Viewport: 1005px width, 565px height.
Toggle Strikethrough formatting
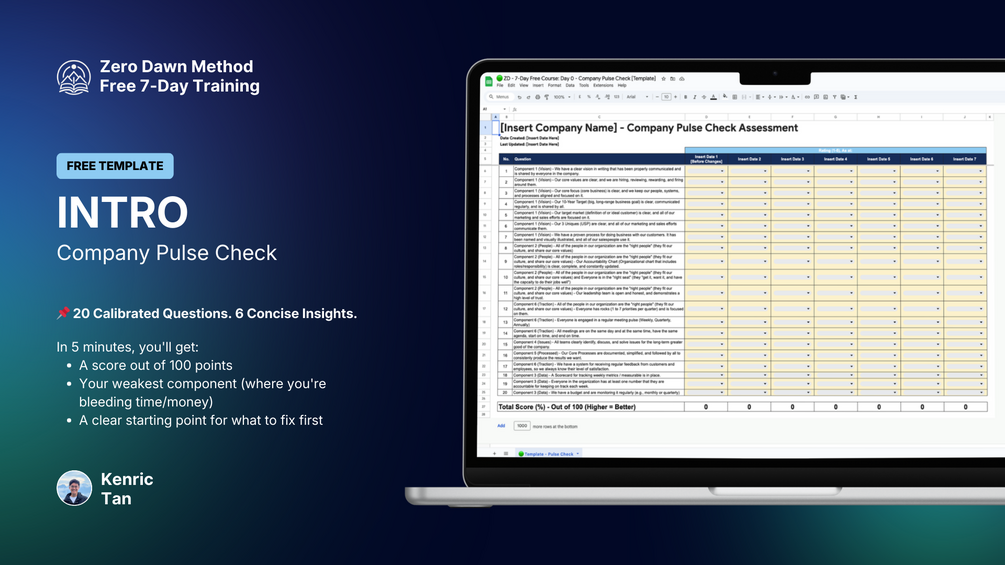[704, 97]
